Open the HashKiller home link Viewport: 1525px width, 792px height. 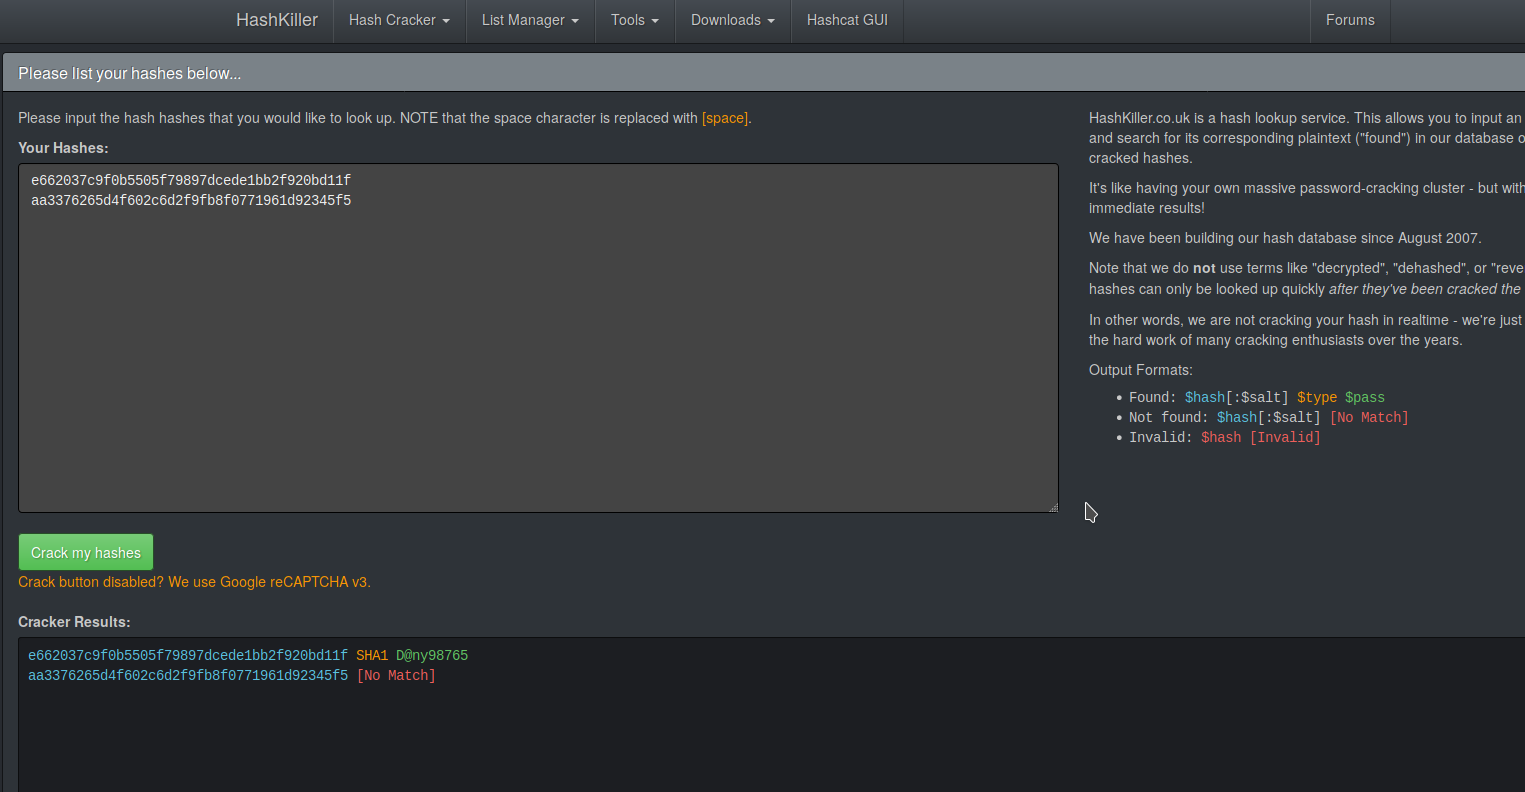277,20
